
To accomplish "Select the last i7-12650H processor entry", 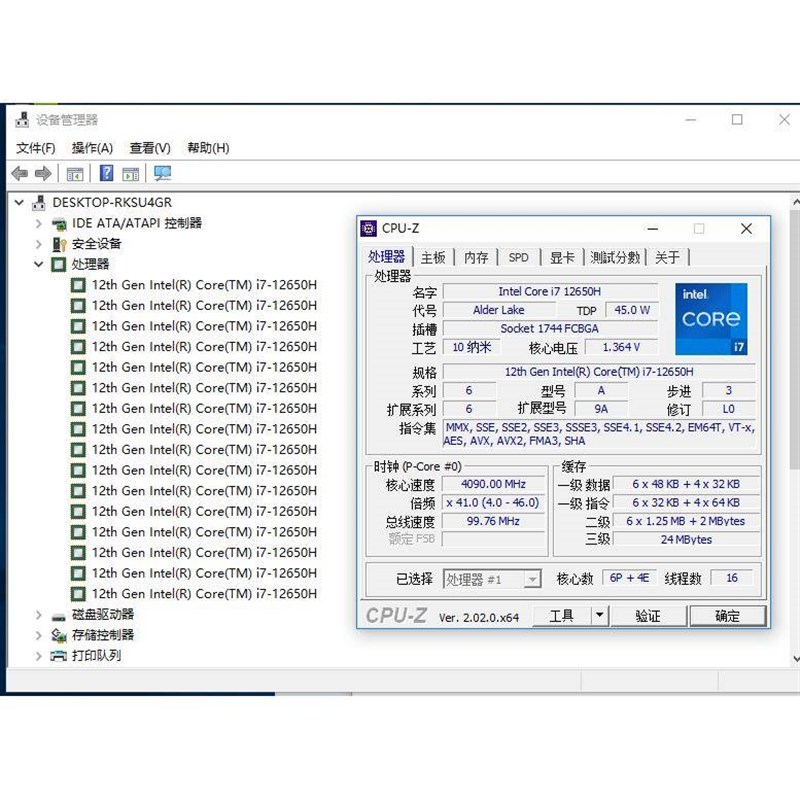I will 194,594.
